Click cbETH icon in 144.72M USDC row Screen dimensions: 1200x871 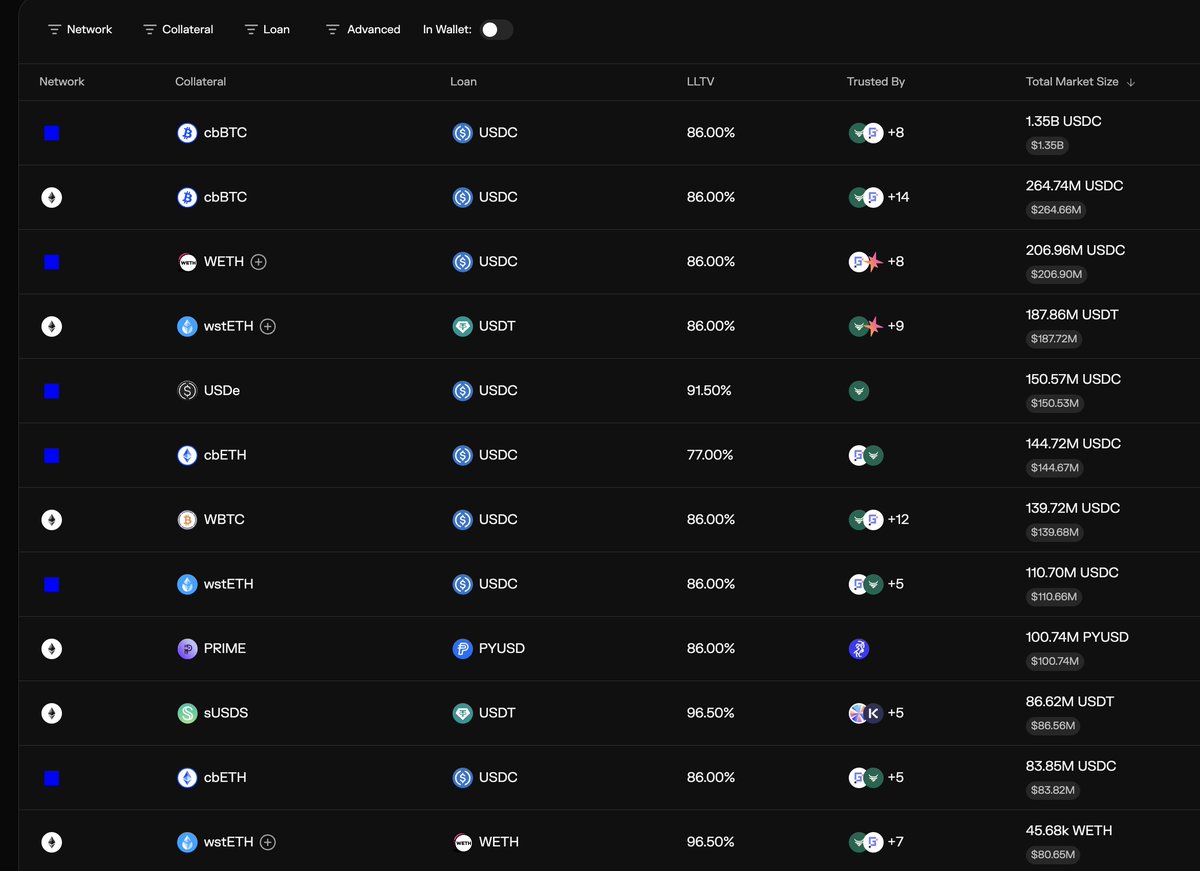[x=187, y=455]
